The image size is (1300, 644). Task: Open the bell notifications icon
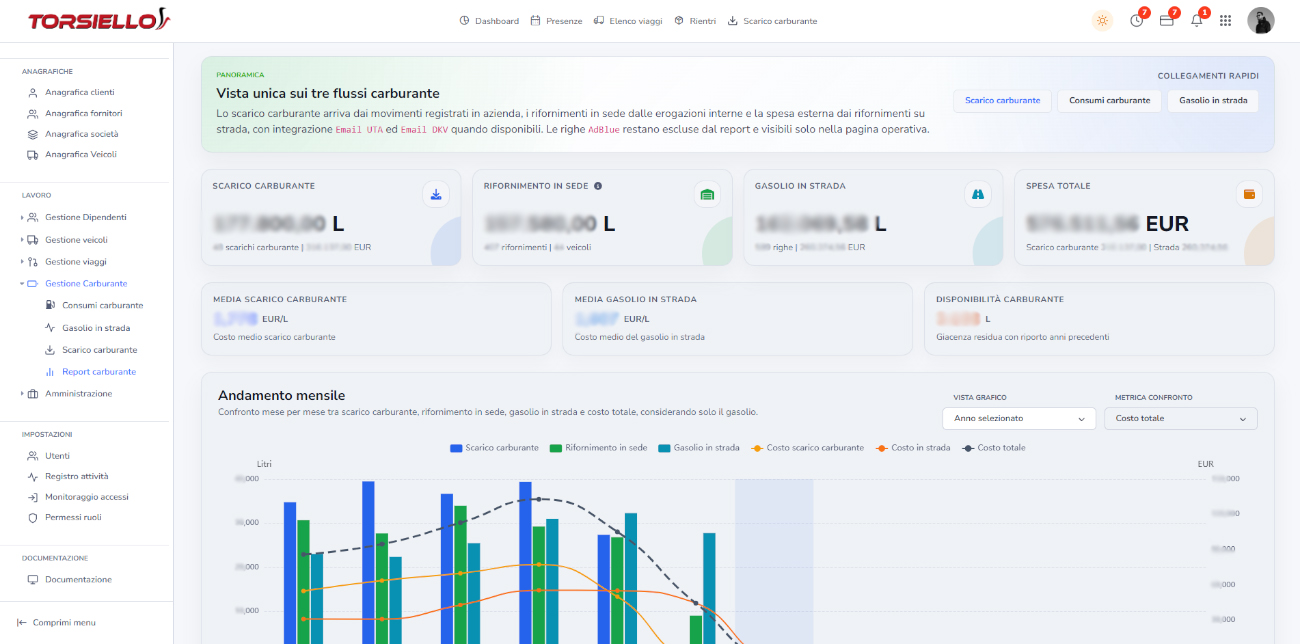pyautogui.click(x=1196, y=20)
